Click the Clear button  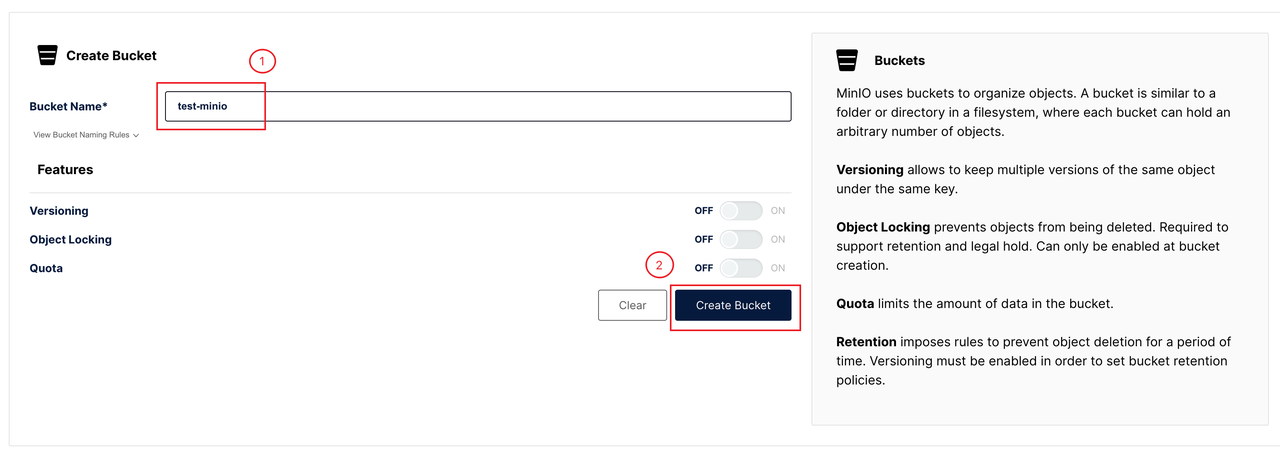(x=632, y=305)
